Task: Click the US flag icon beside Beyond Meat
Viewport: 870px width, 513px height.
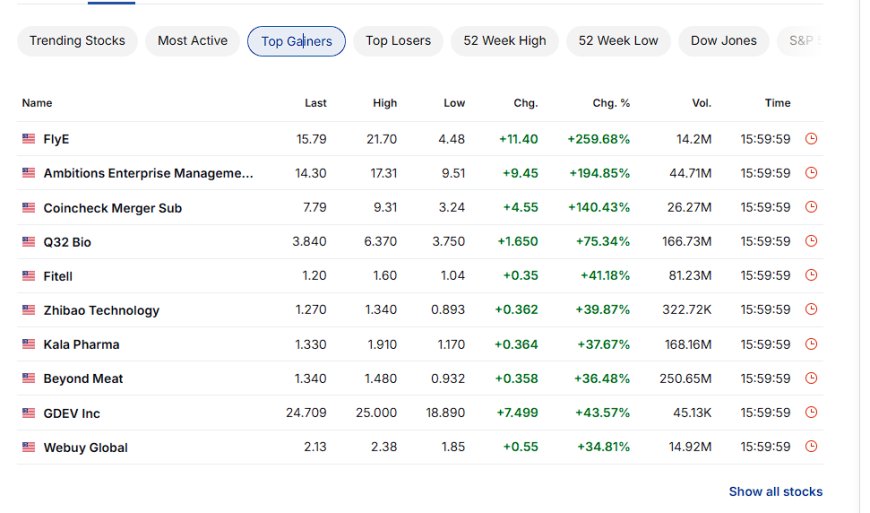Action: 28,378
